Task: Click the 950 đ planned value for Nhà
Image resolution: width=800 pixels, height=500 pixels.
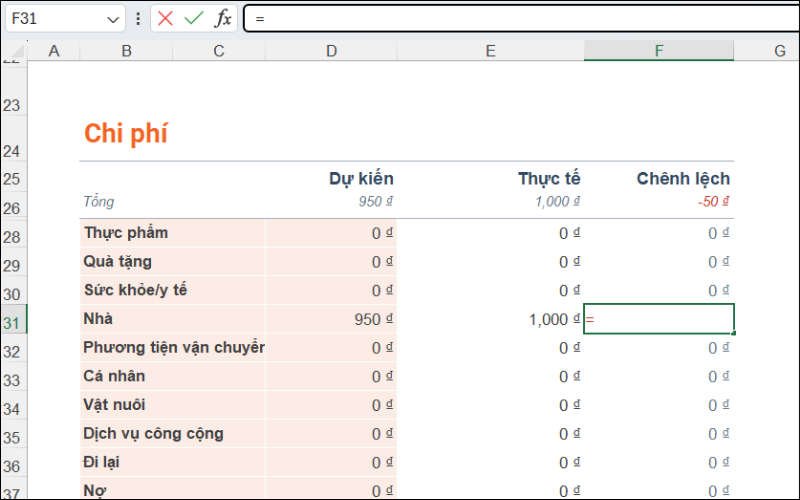Action: click(372, 319)
